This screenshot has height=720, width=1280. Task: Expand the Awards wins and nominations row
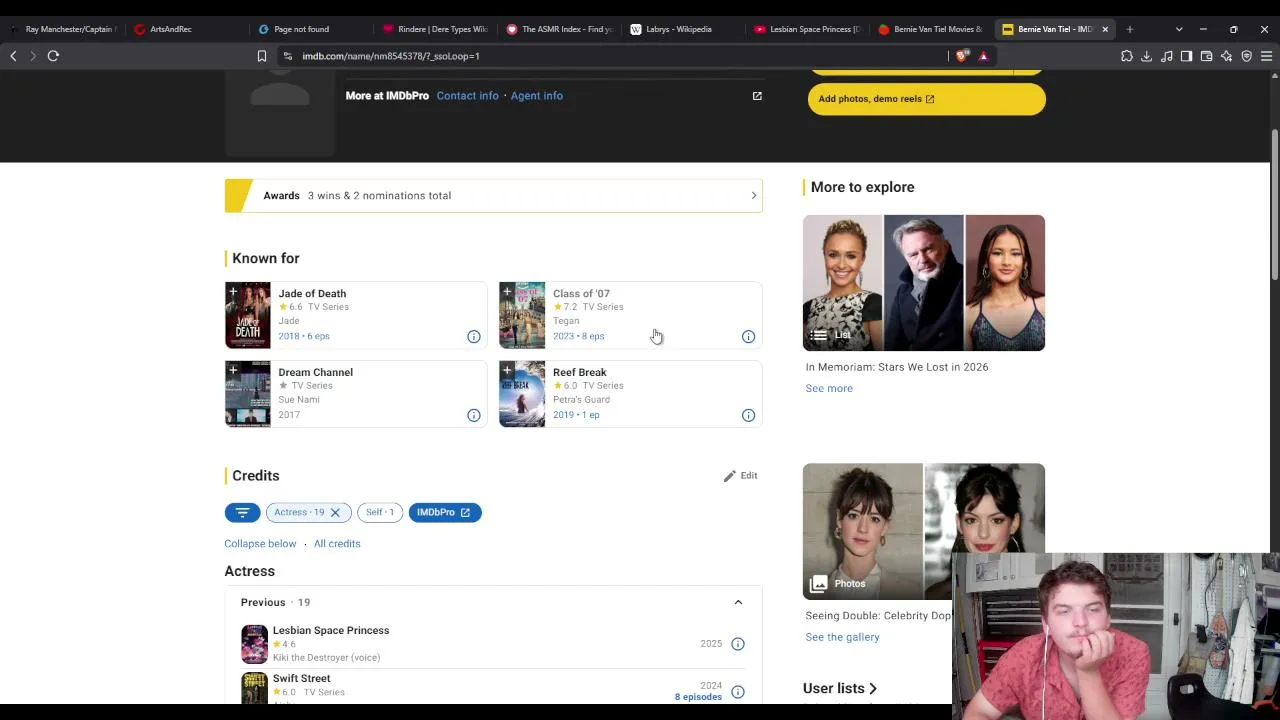tap(493, 196)
